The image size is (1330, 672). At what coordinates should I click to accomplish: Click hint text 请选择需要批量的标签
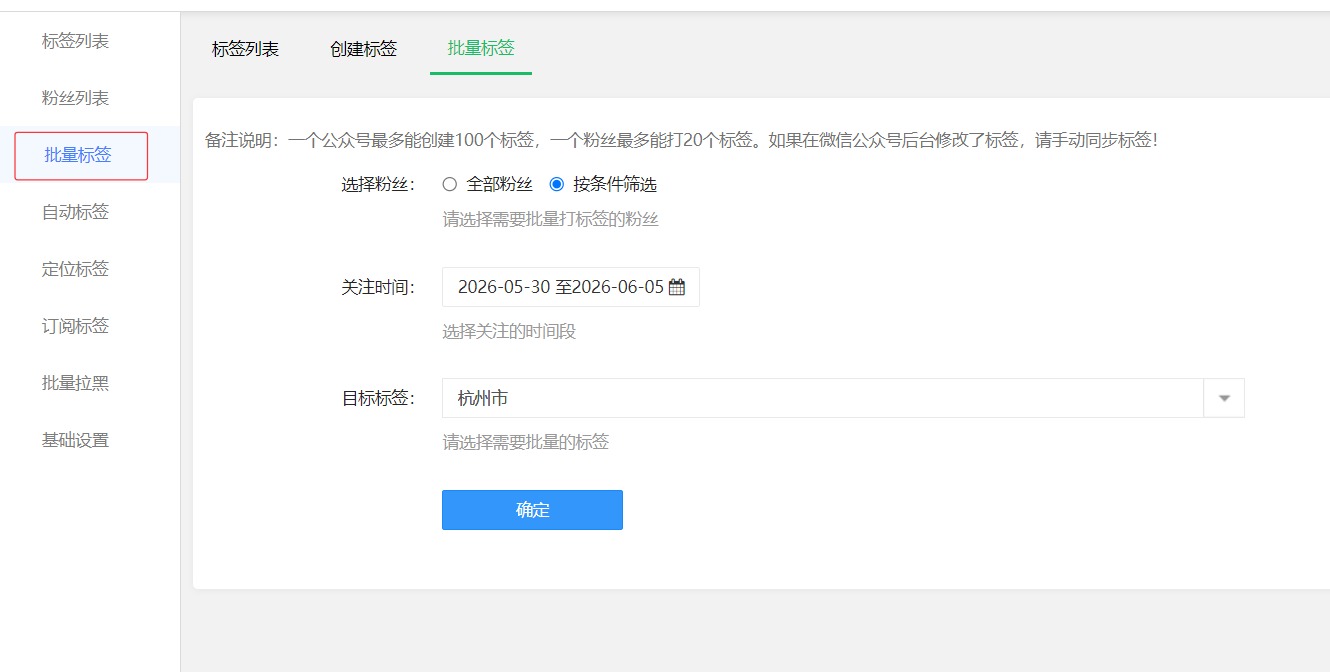tap(526, 442)
